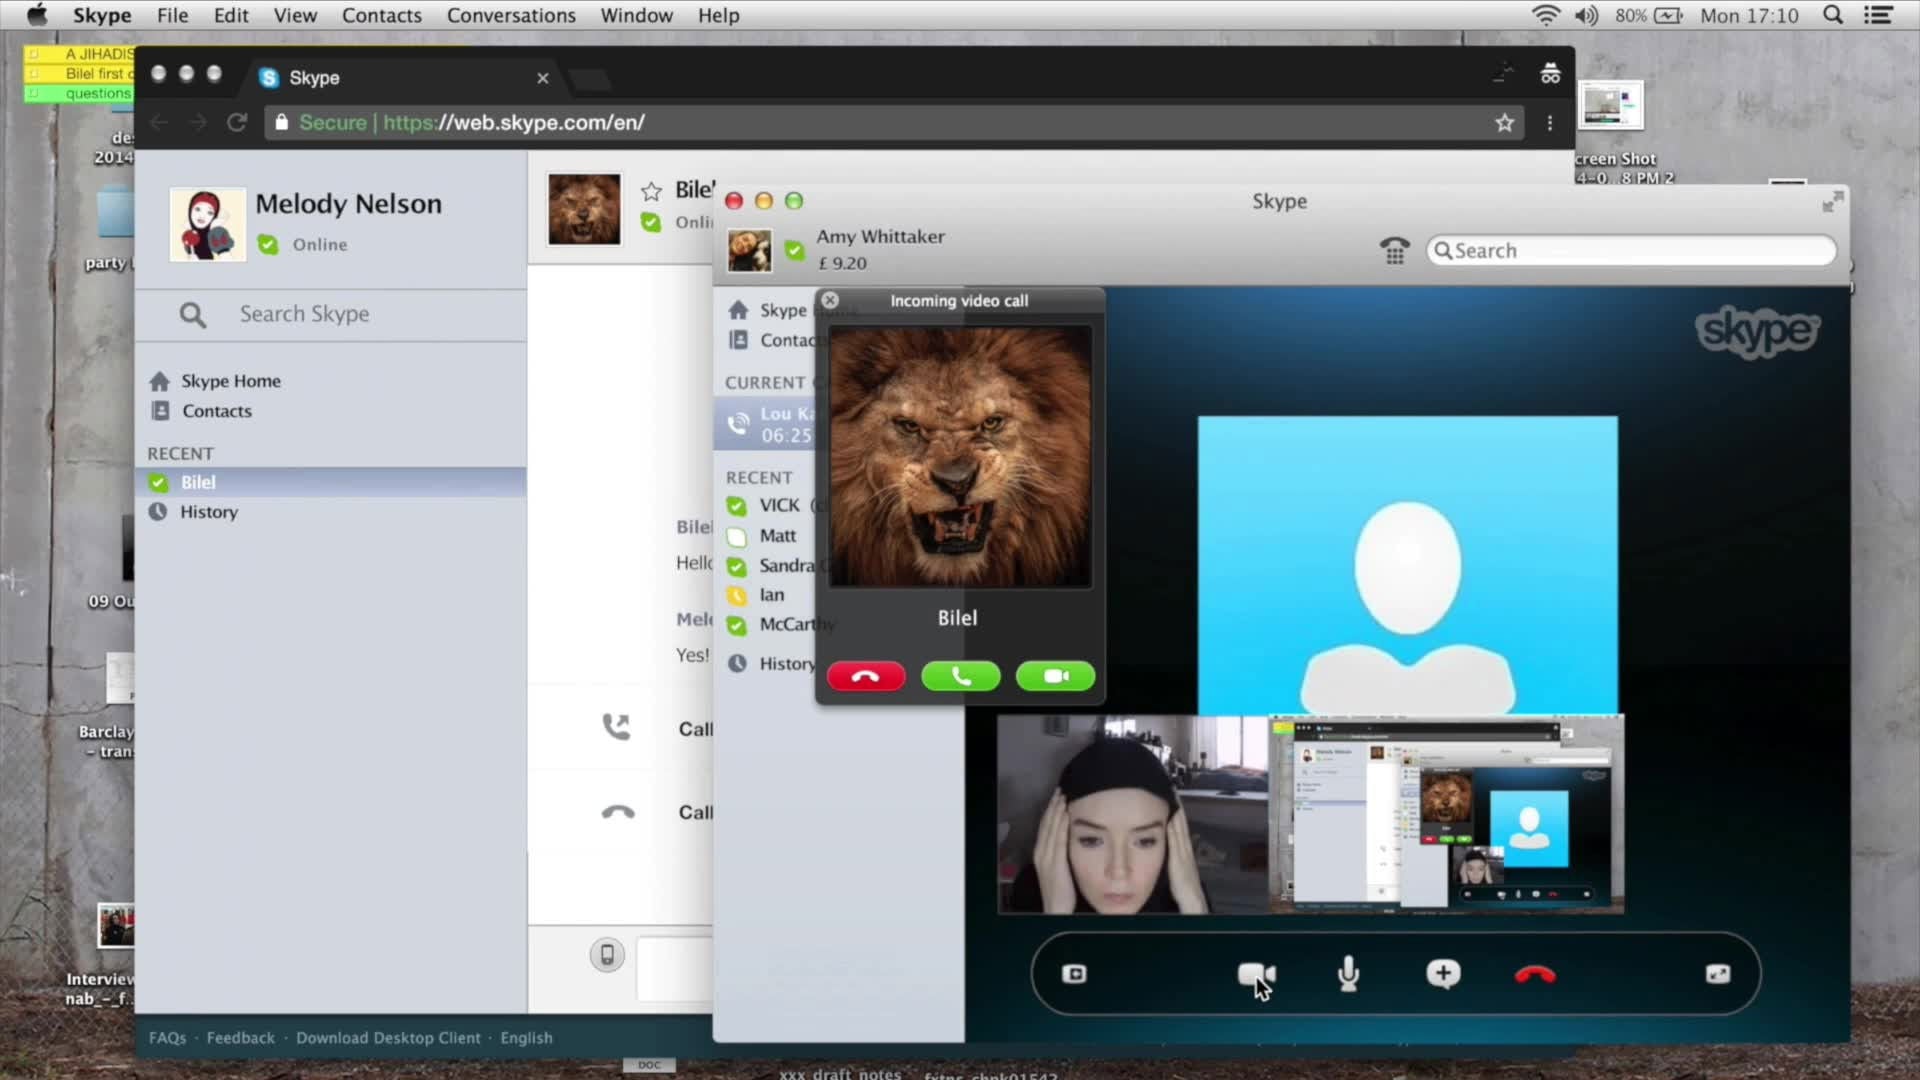Viewport: 1920px width, 1080px height.
Task: Click the Feedback link in footer
Action: tap(240, 1038)
